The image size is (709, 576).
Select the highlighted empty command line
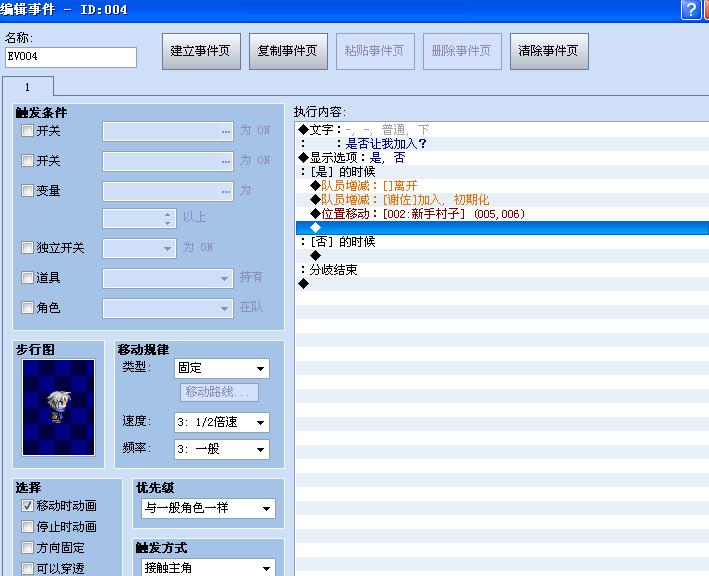coord(502,228)
